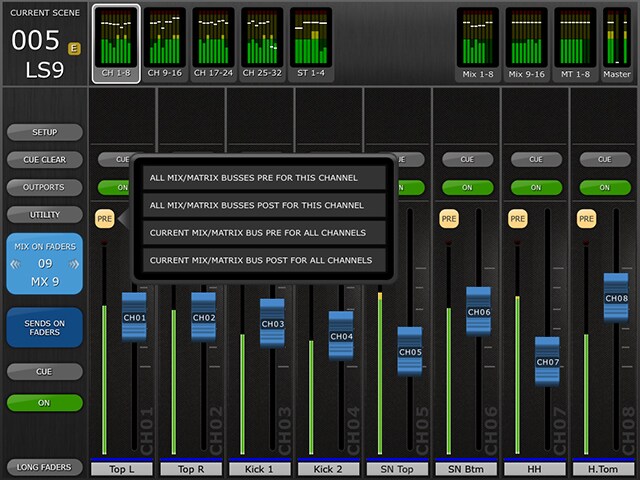Step to previous mix with left arrows
The height and width of the screenshot is (480, 640).
pyautogui.click(x=16, y=264)
